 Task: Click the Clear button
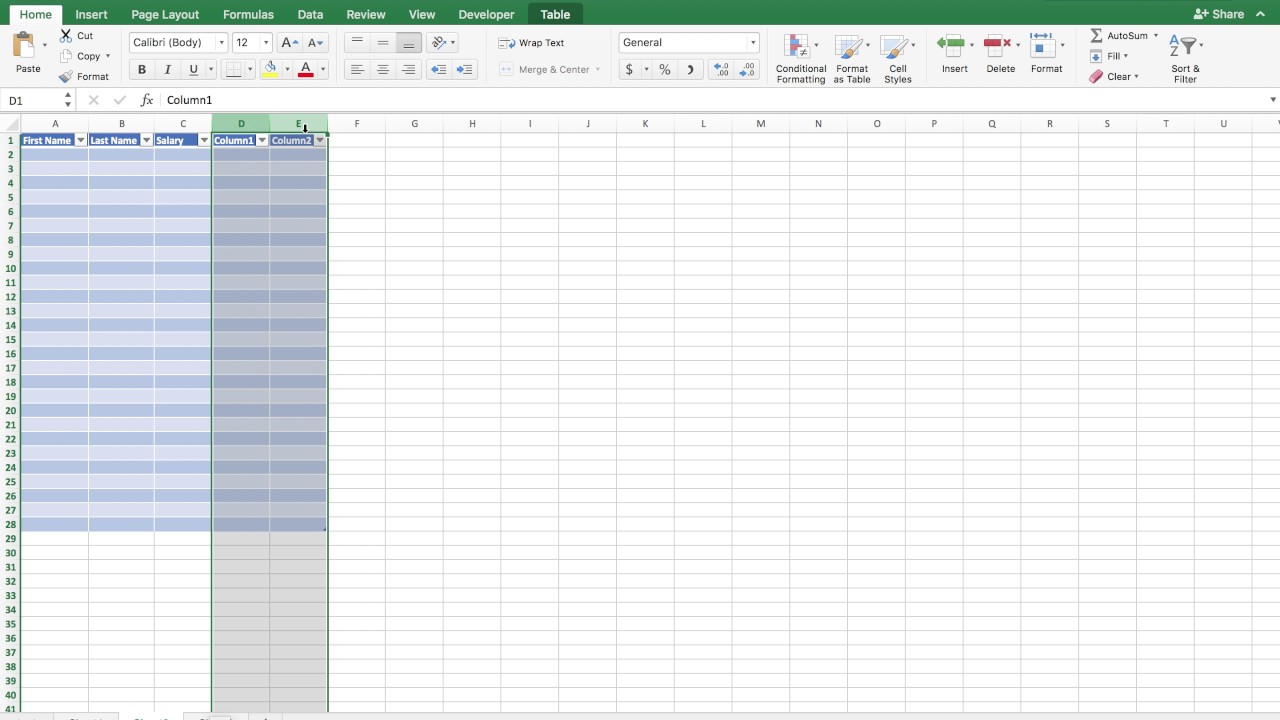pos(1113,77)
